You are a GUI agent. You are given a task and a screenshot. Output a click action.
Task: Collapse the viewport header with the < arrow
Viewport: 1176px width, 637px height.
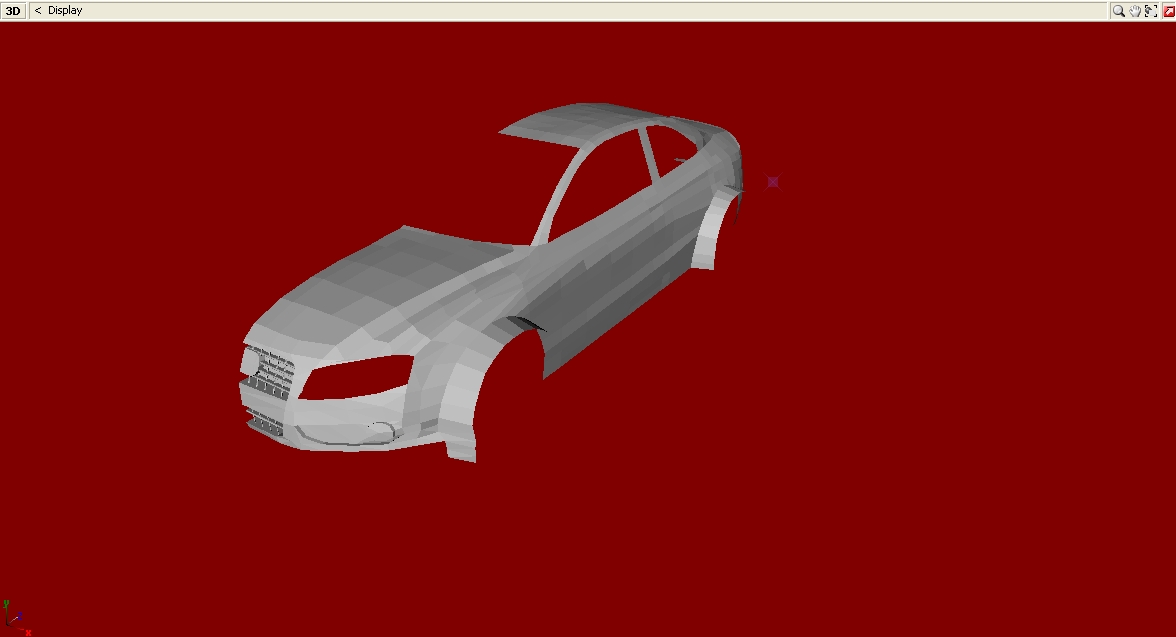point(38,10)
